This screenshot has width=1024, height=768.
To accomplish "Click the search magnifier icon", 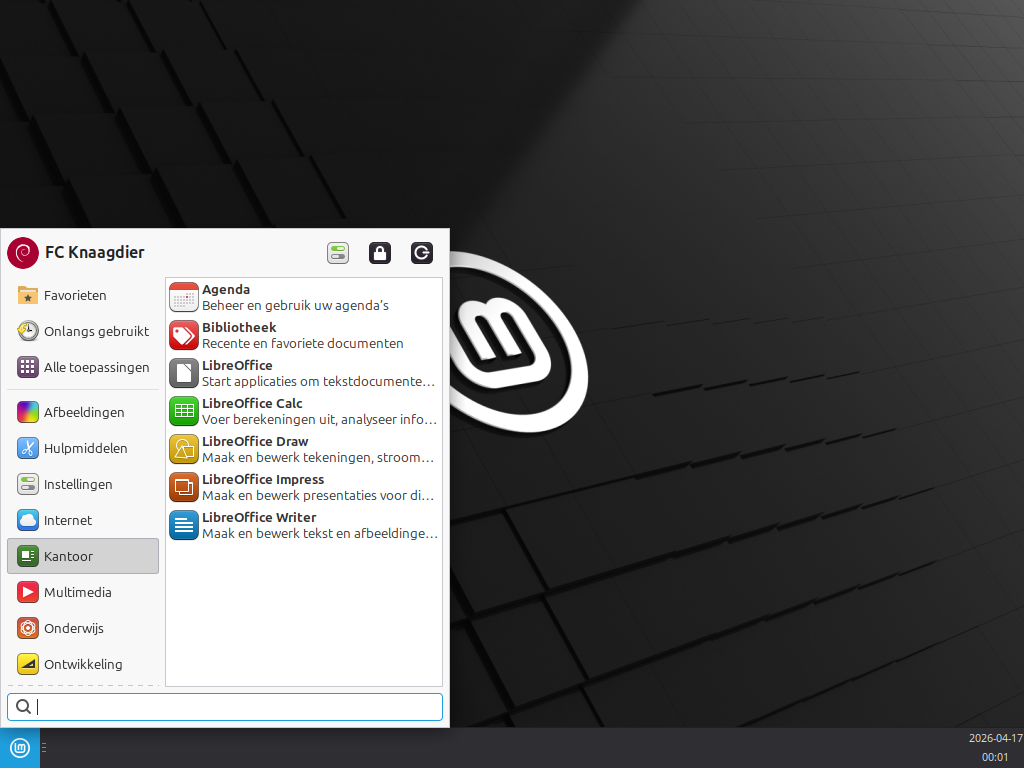I will tap(23, 707).
